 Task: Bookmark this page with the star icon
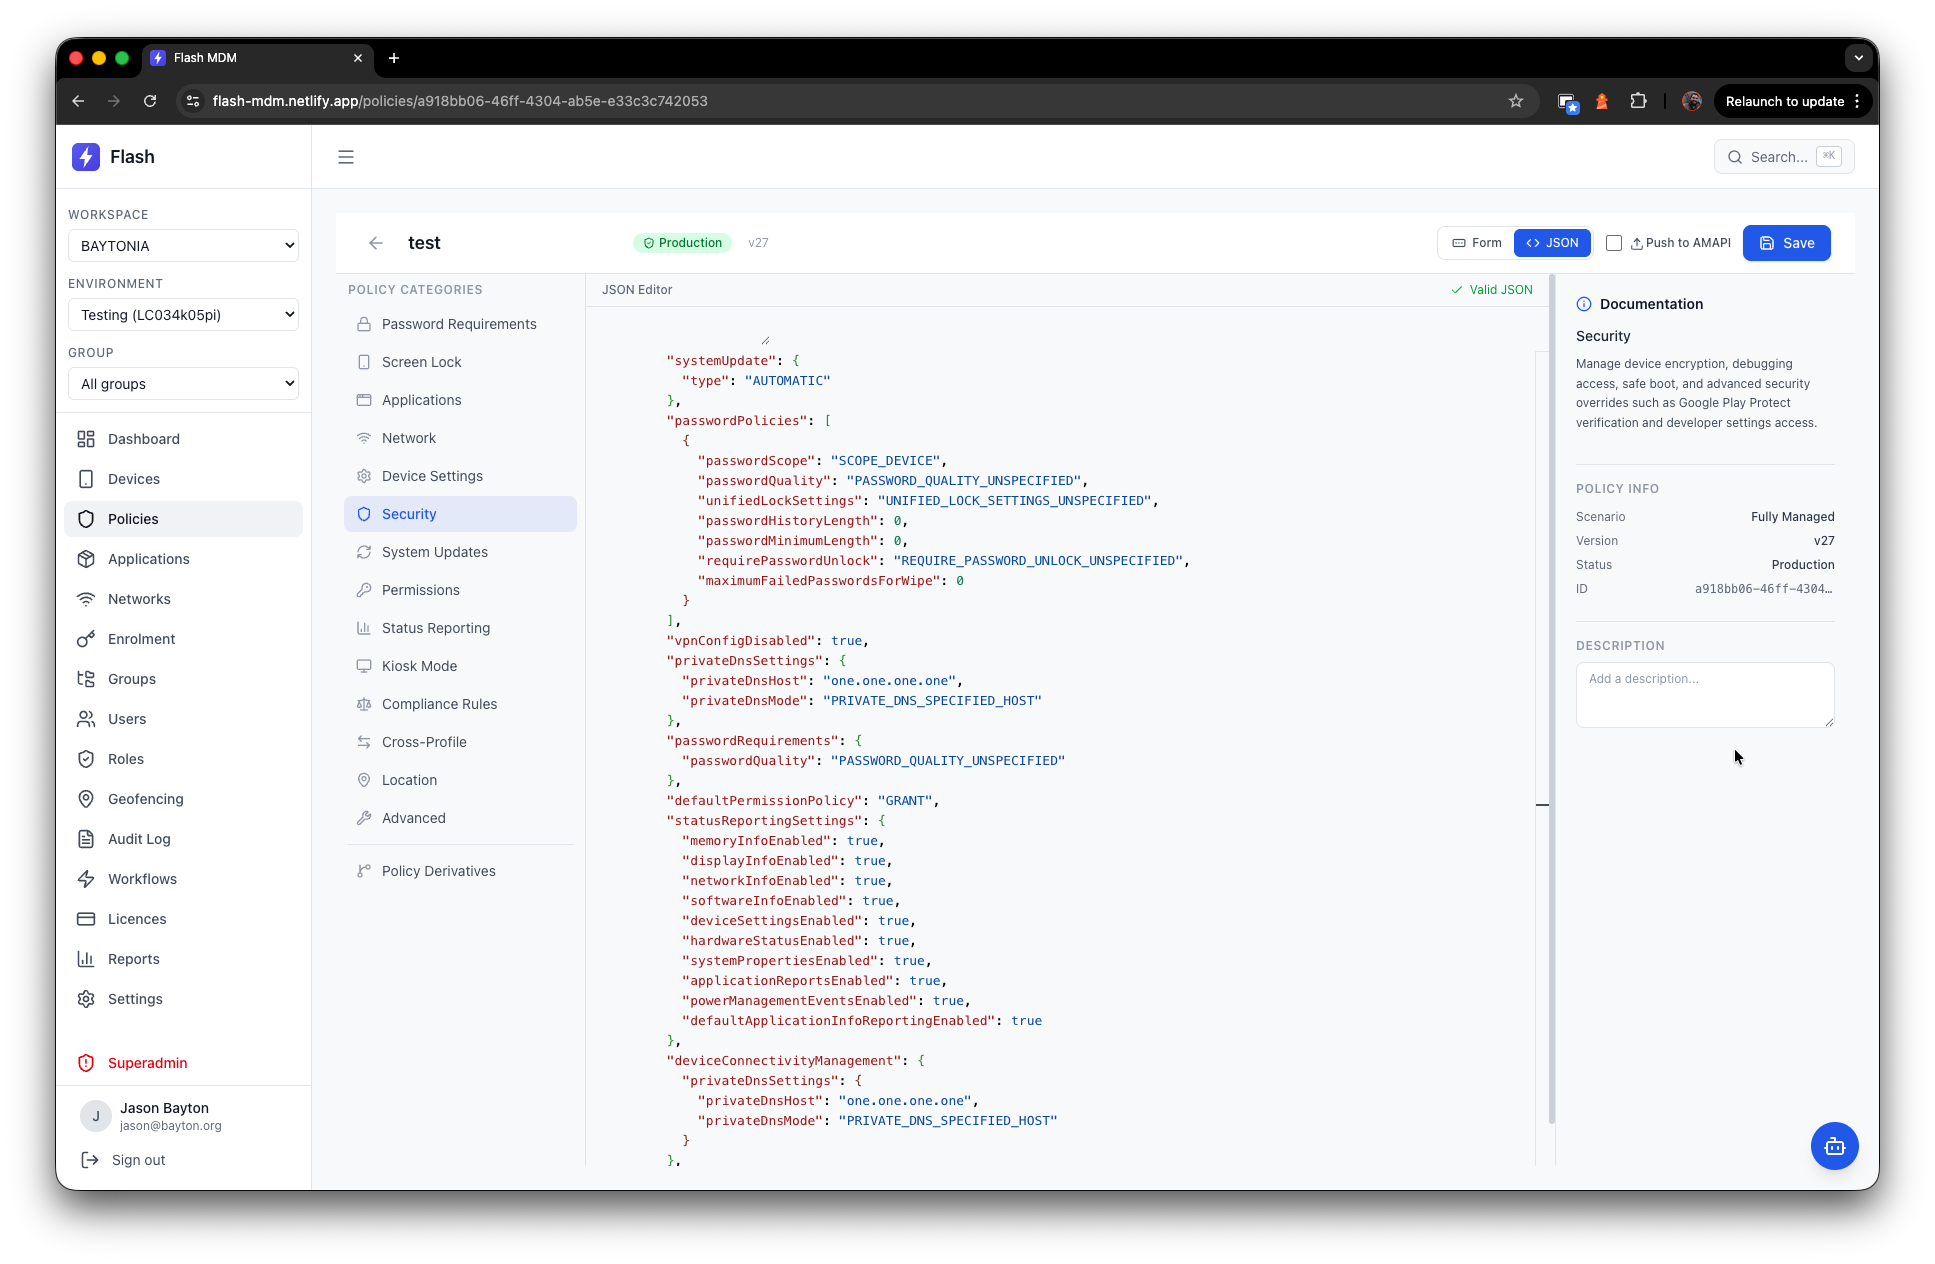[x=1516, y=101]
